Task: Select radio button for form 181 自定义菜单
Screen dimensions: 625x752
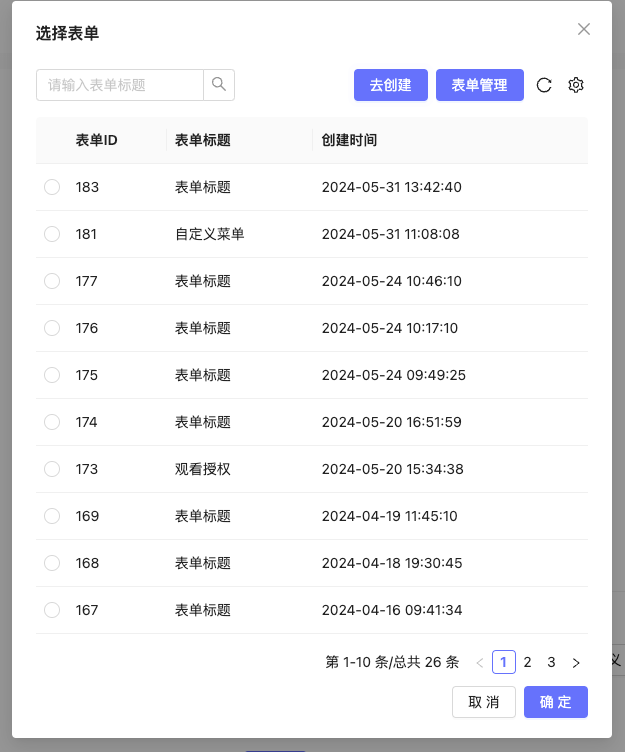Action: tap(52, 234)
